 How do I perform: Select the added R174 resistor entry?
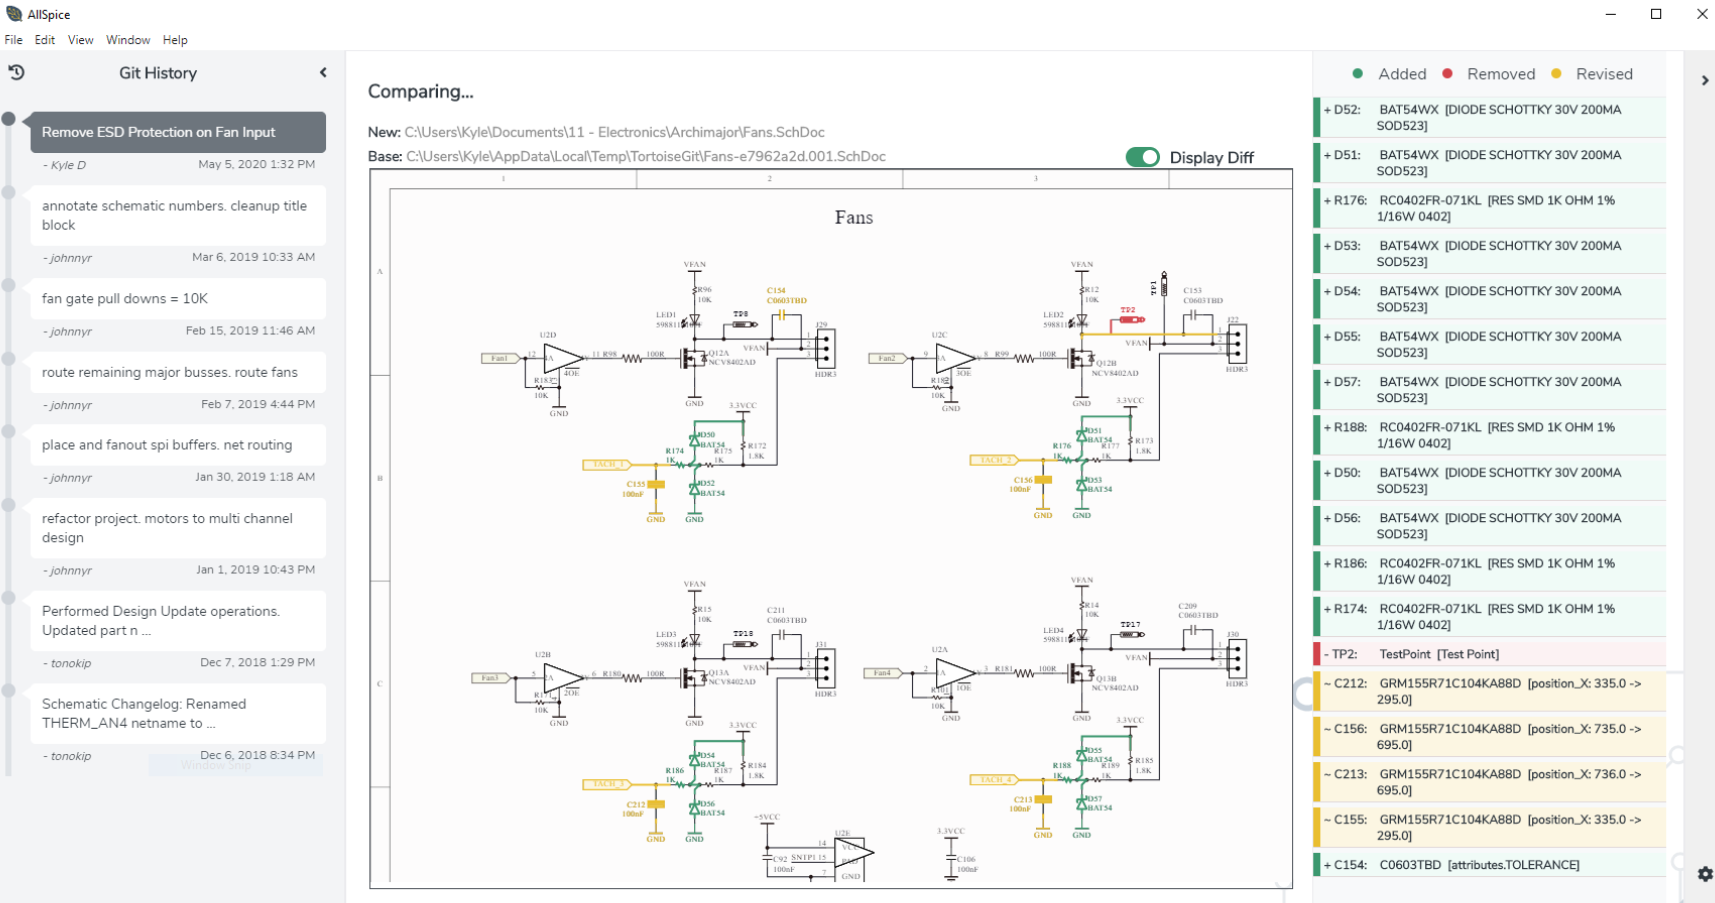click(x=1490, y=616)
